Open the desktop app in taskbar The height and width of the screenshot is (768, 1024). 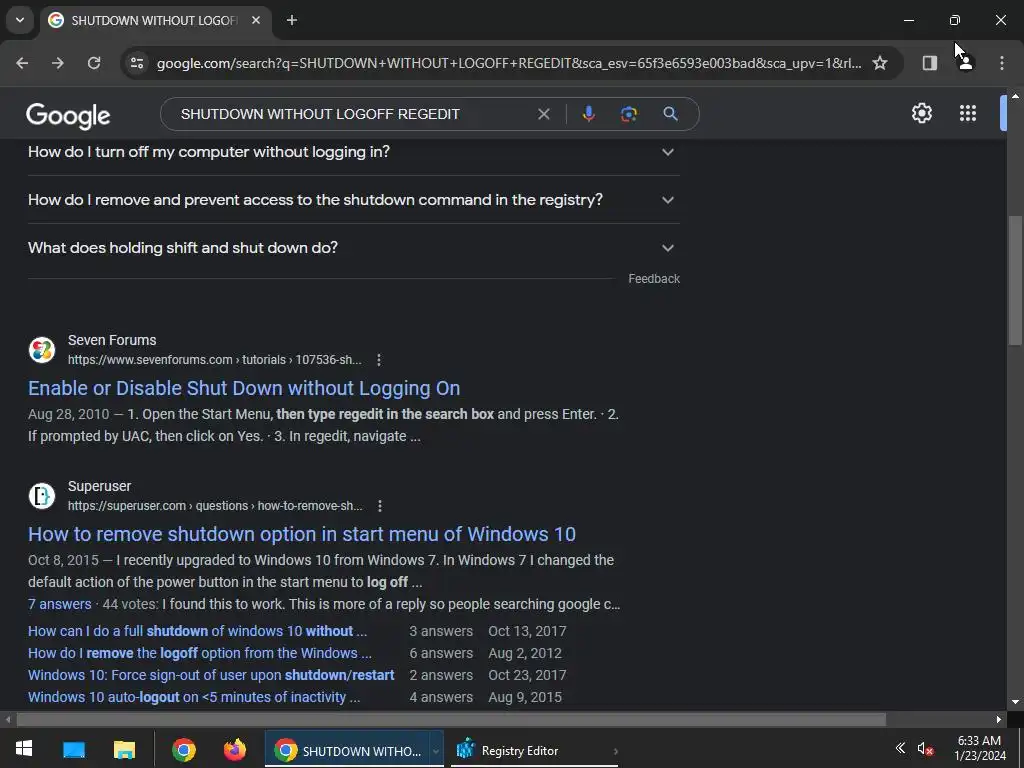(74, 749)
